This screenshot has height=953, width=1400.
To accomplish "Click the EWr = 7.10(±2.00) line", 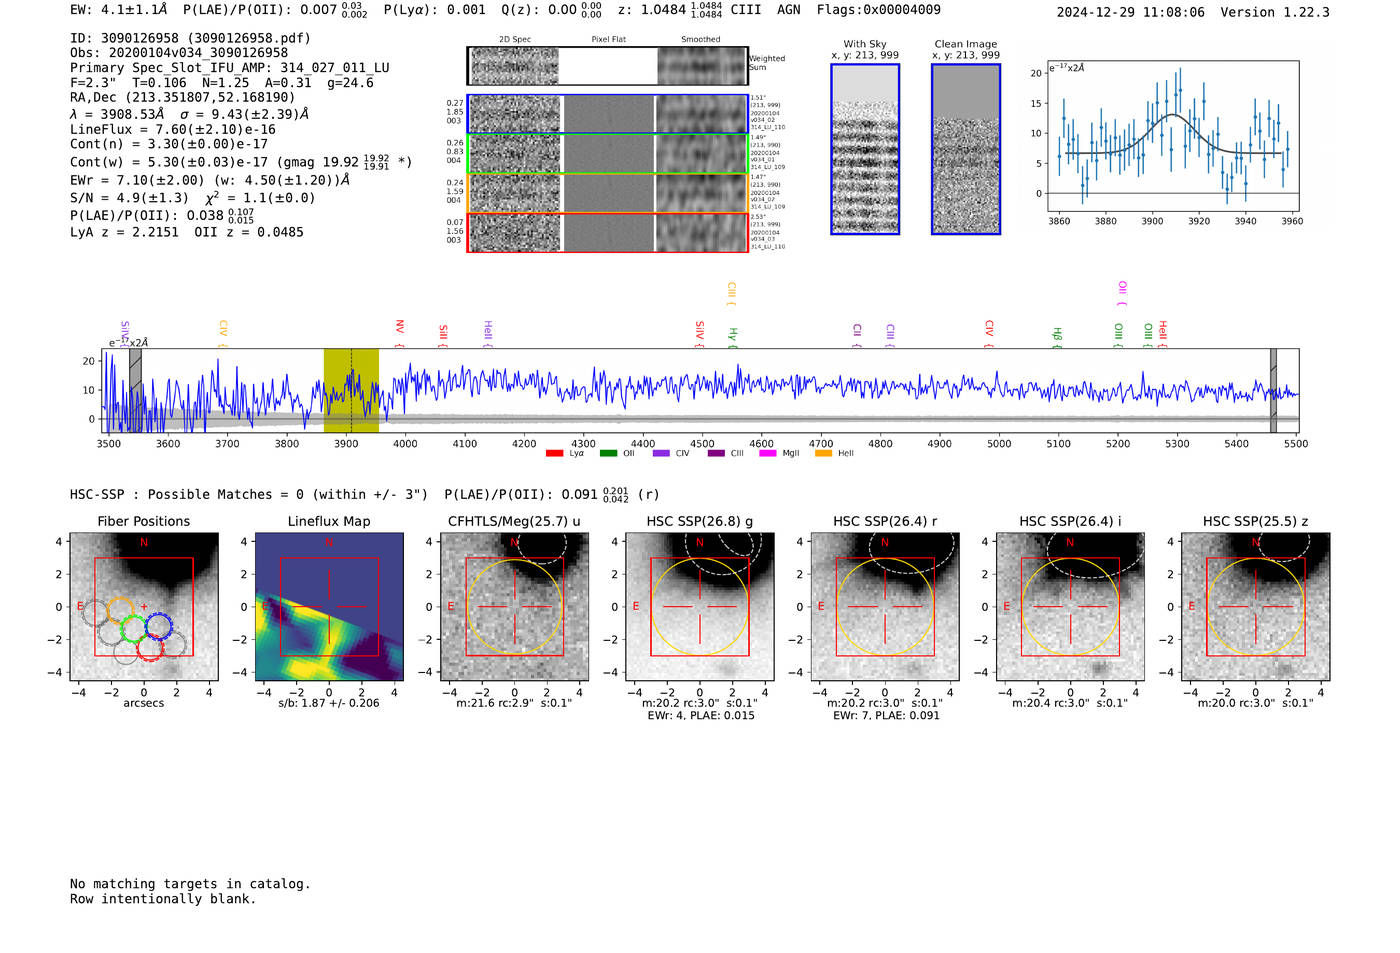I will [210, 180].
